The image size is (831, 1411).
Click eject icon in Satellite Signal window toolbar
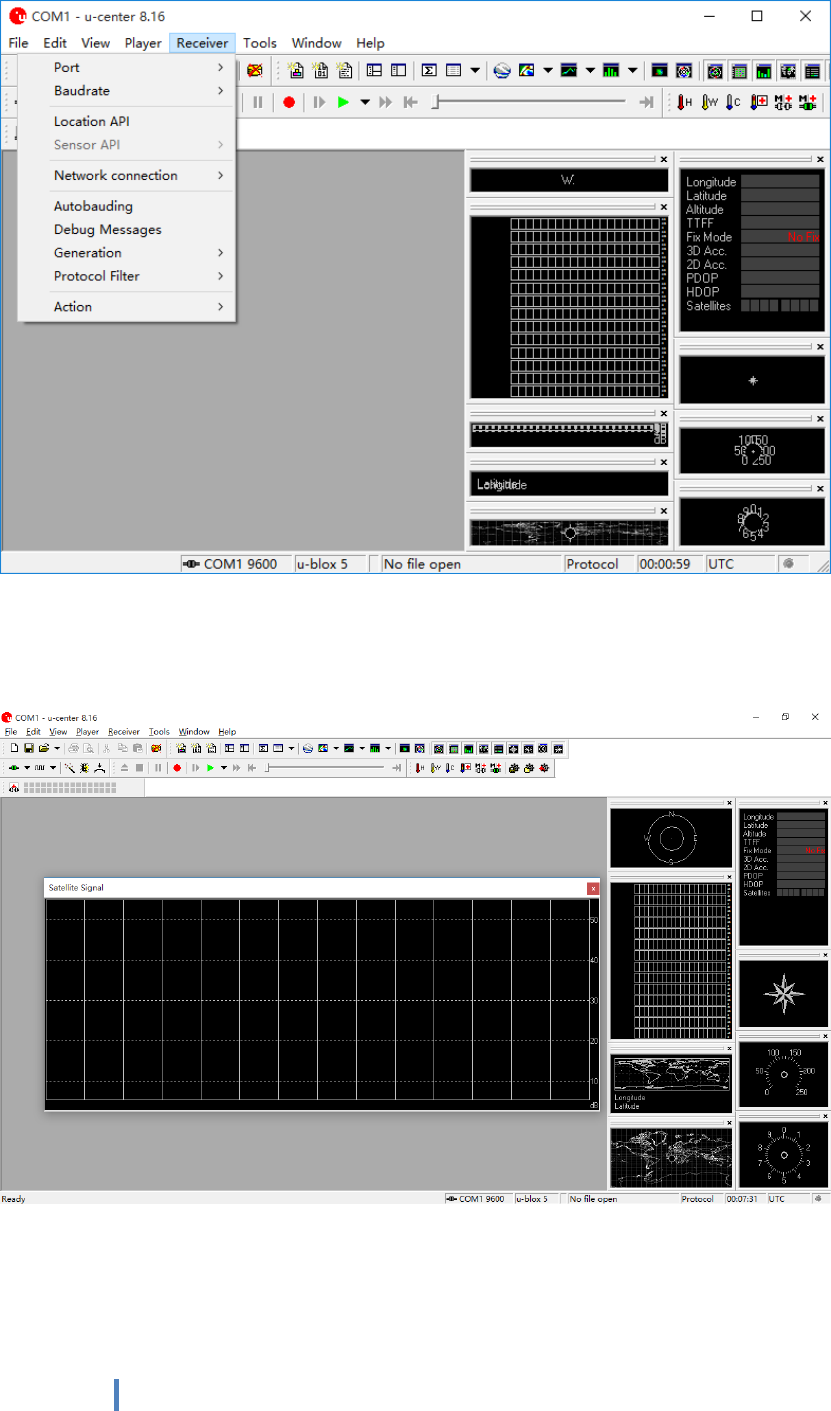pyautogui.click(x=124, y=768)
